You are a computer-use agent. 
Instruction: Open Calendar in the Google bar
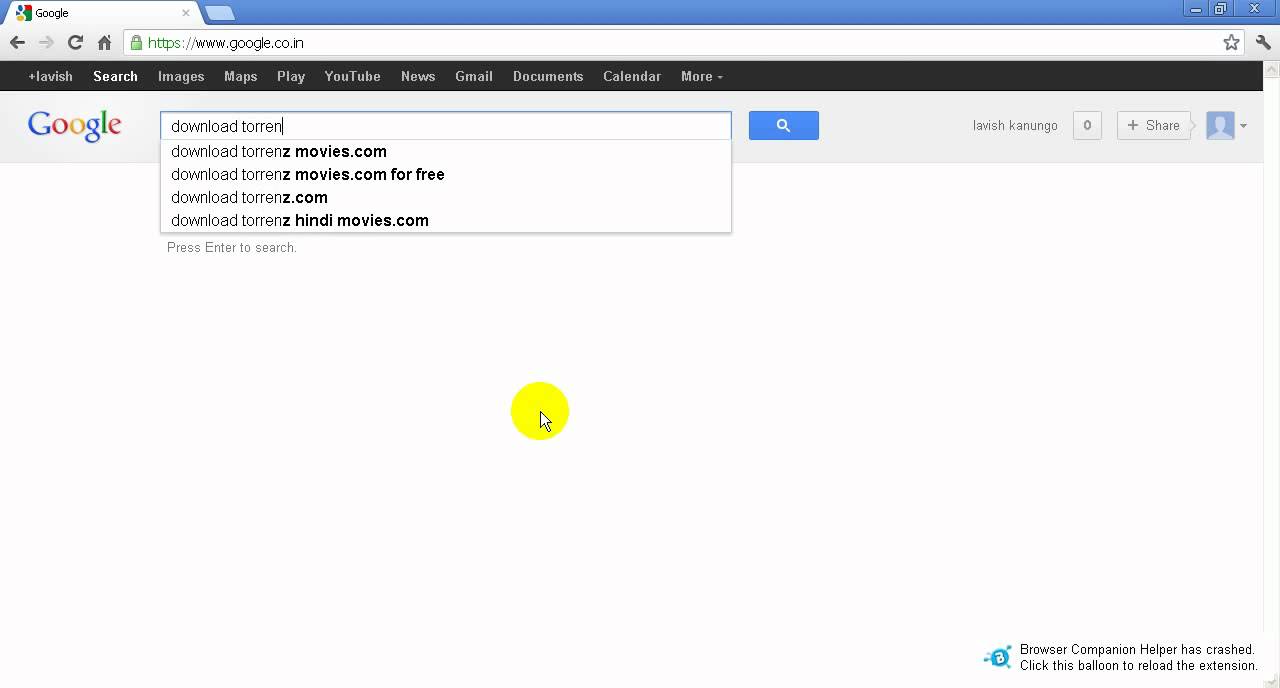pos(632,76)
